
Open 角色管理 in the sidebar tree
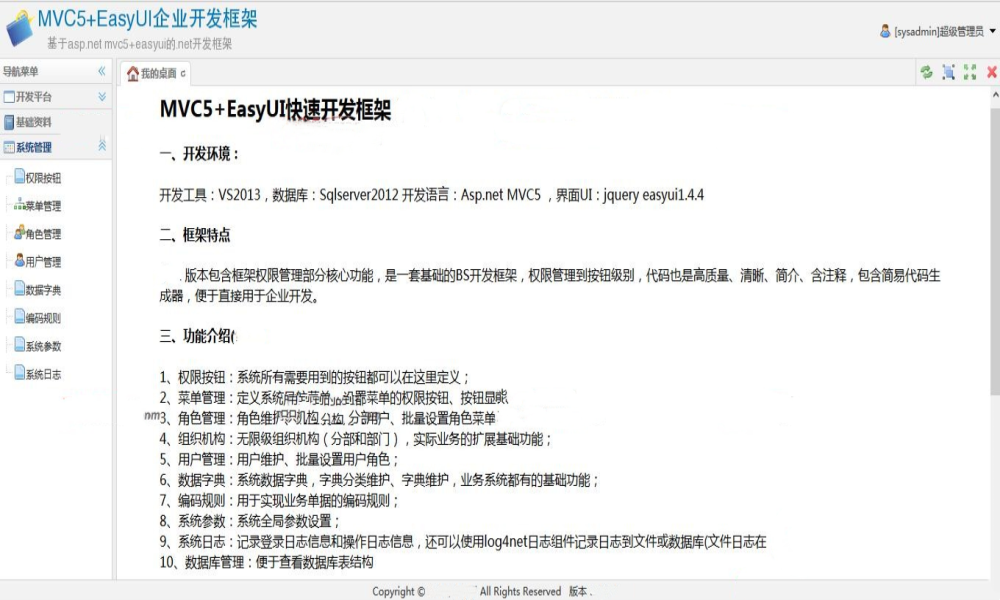tap(43, 234)
